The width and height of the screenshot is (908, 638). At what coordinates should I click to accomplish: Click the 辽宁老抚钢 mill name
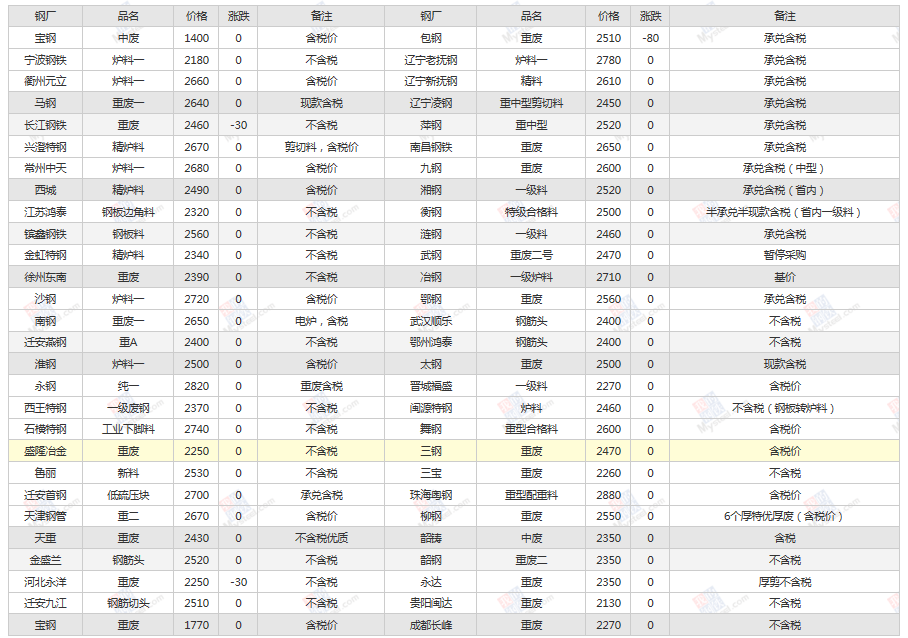tap(431, 60)
